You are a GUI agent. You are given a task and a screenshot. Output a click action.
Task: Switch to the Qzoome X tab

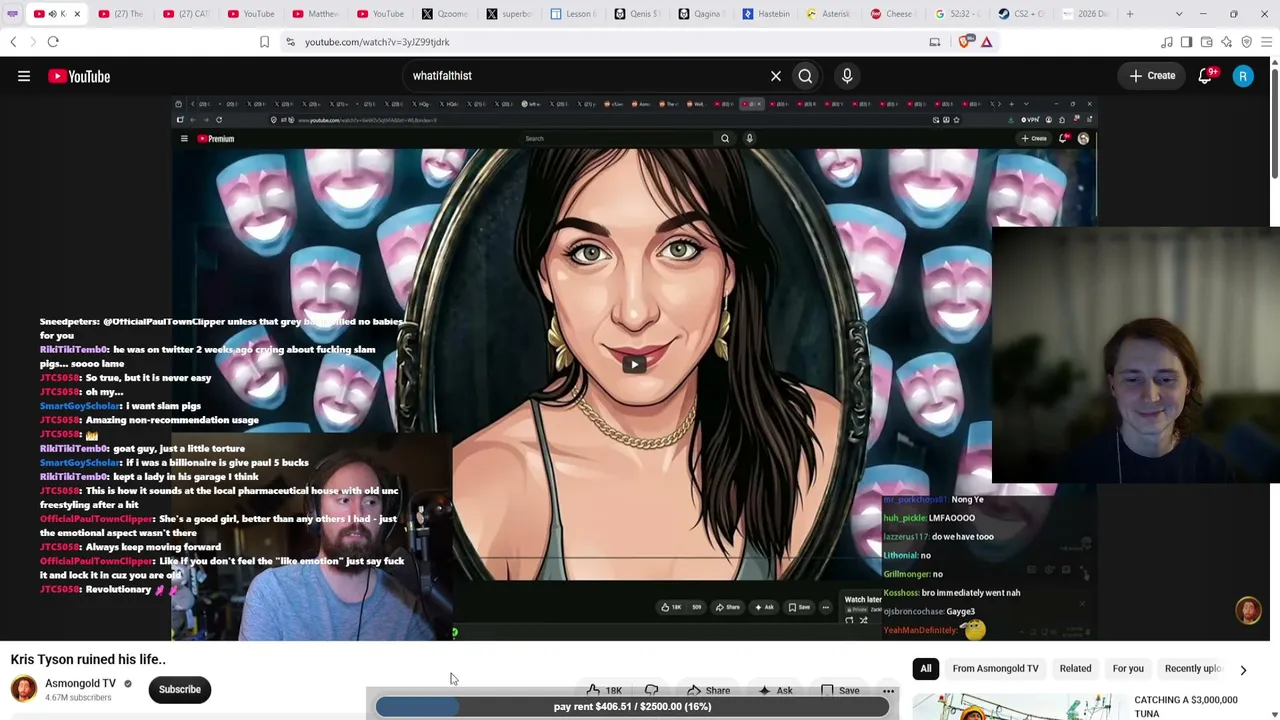(x=445, y=14)
